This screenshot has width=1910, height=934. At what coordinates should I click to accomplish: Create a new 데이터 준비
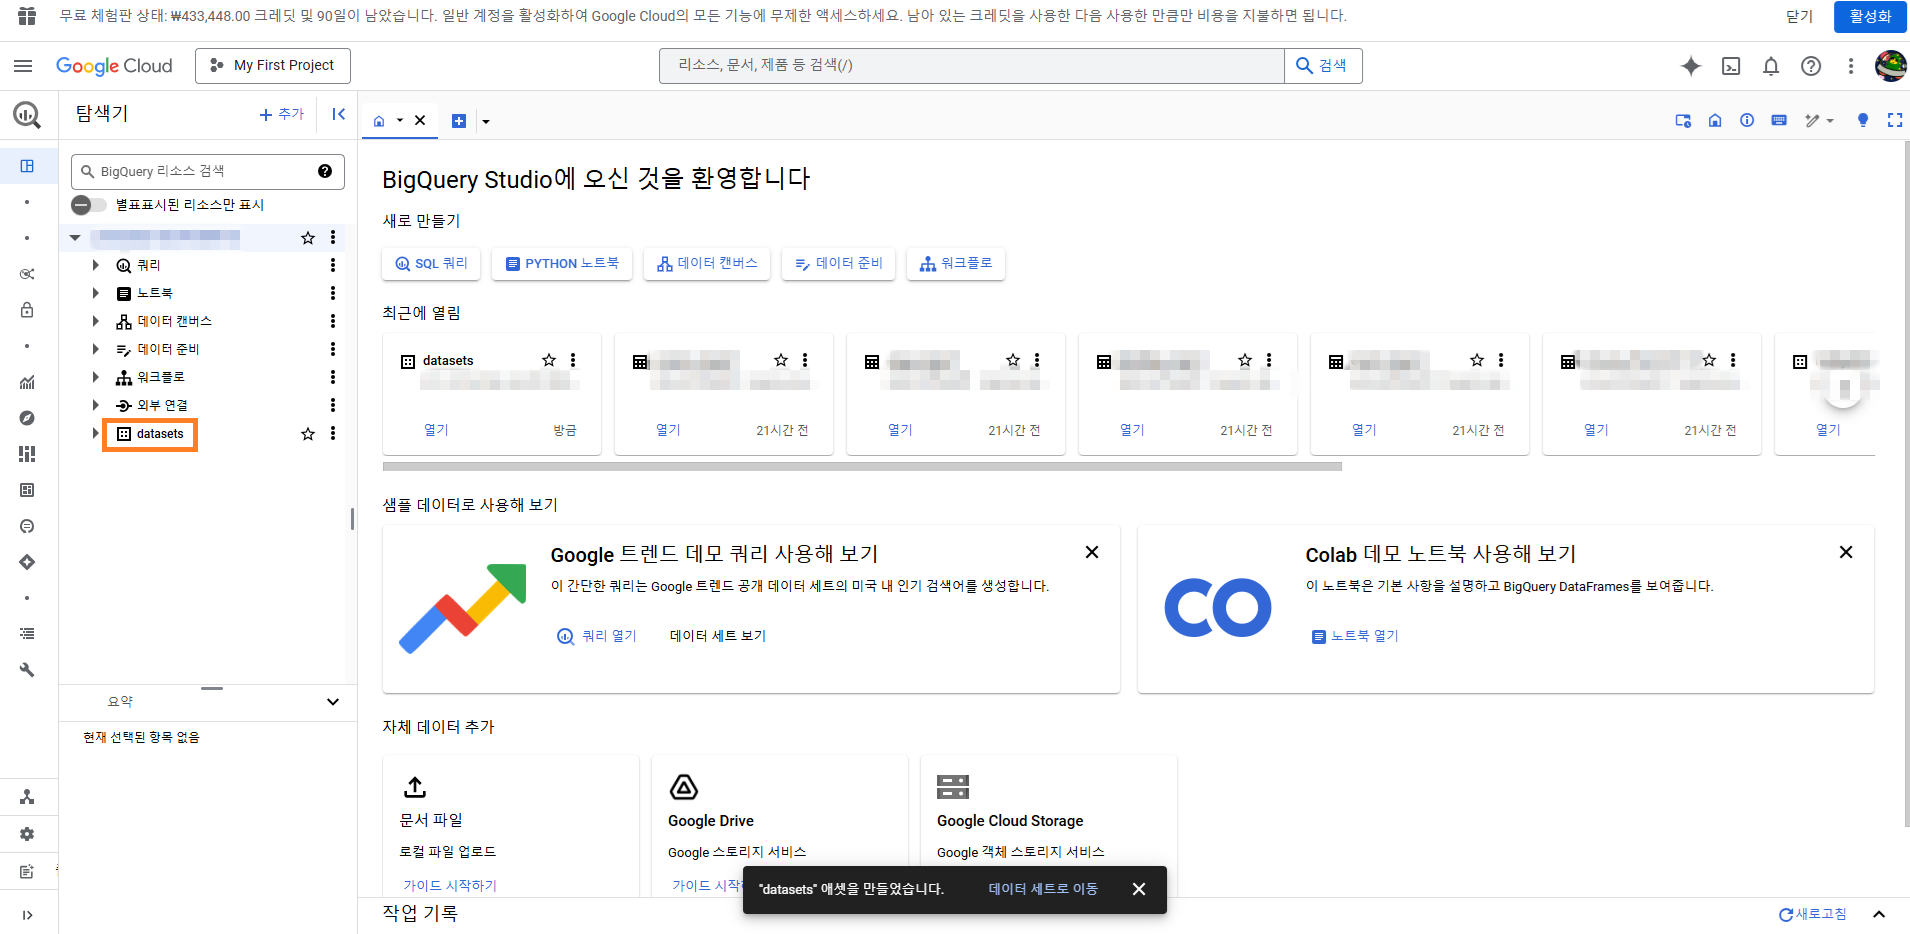coord(838,264)
